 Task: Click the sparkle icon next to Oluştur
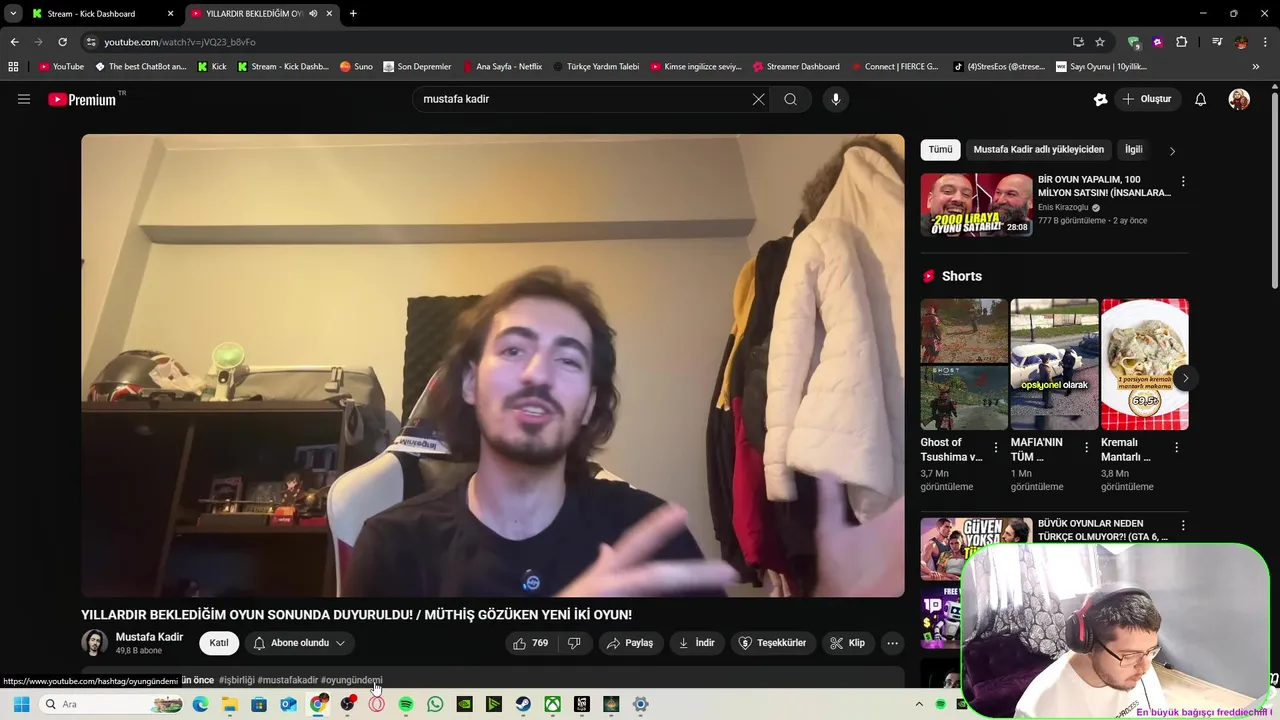point(1100,99)
